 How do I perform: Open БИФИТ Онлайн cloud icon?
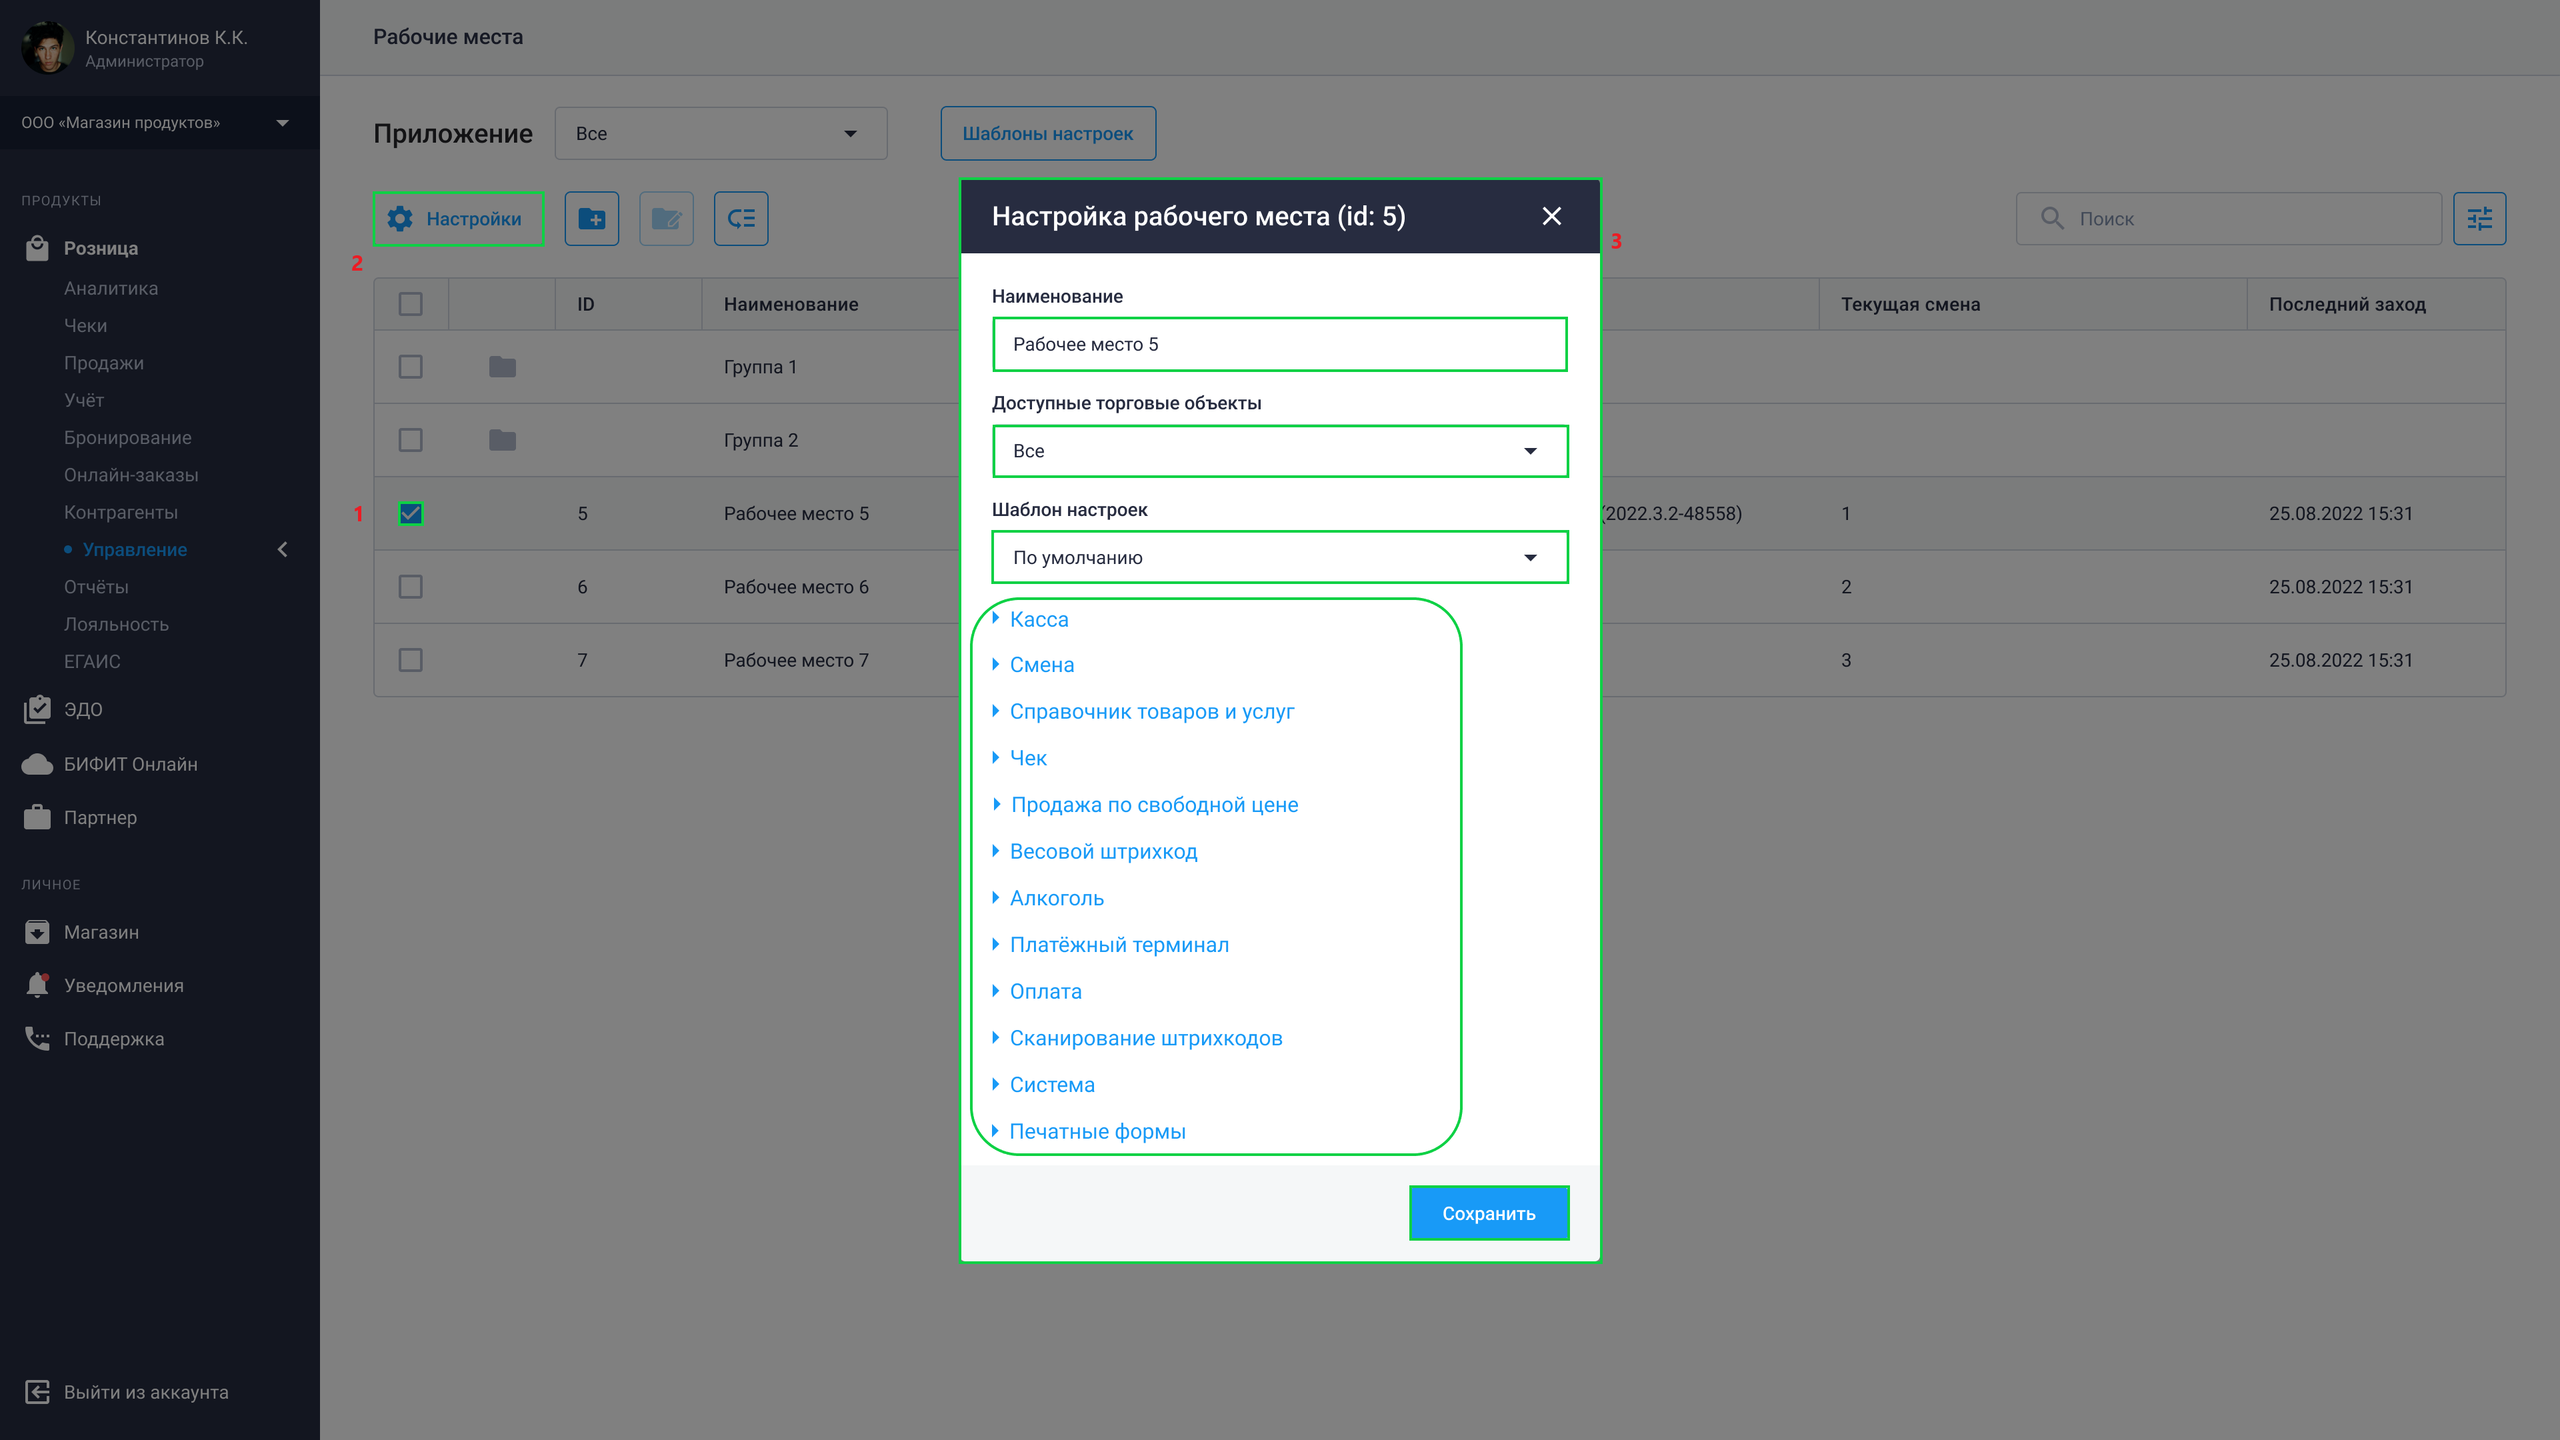(37, 764)
